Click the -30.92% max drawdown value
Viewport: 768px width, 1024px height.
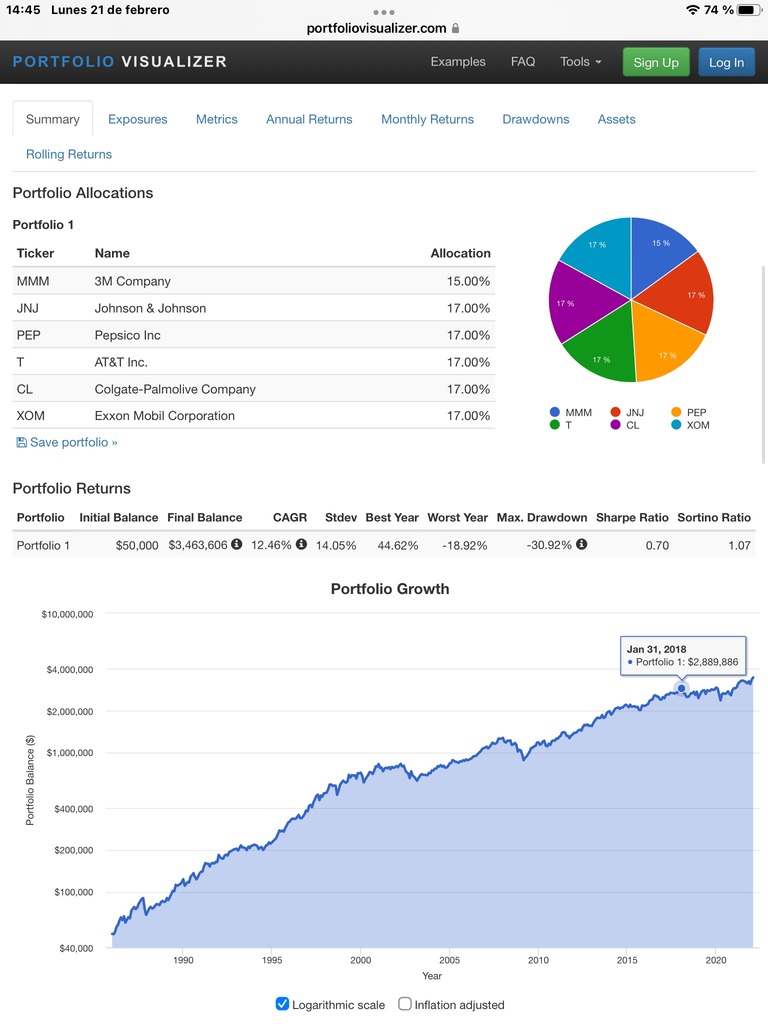click(x=549, y=545)
